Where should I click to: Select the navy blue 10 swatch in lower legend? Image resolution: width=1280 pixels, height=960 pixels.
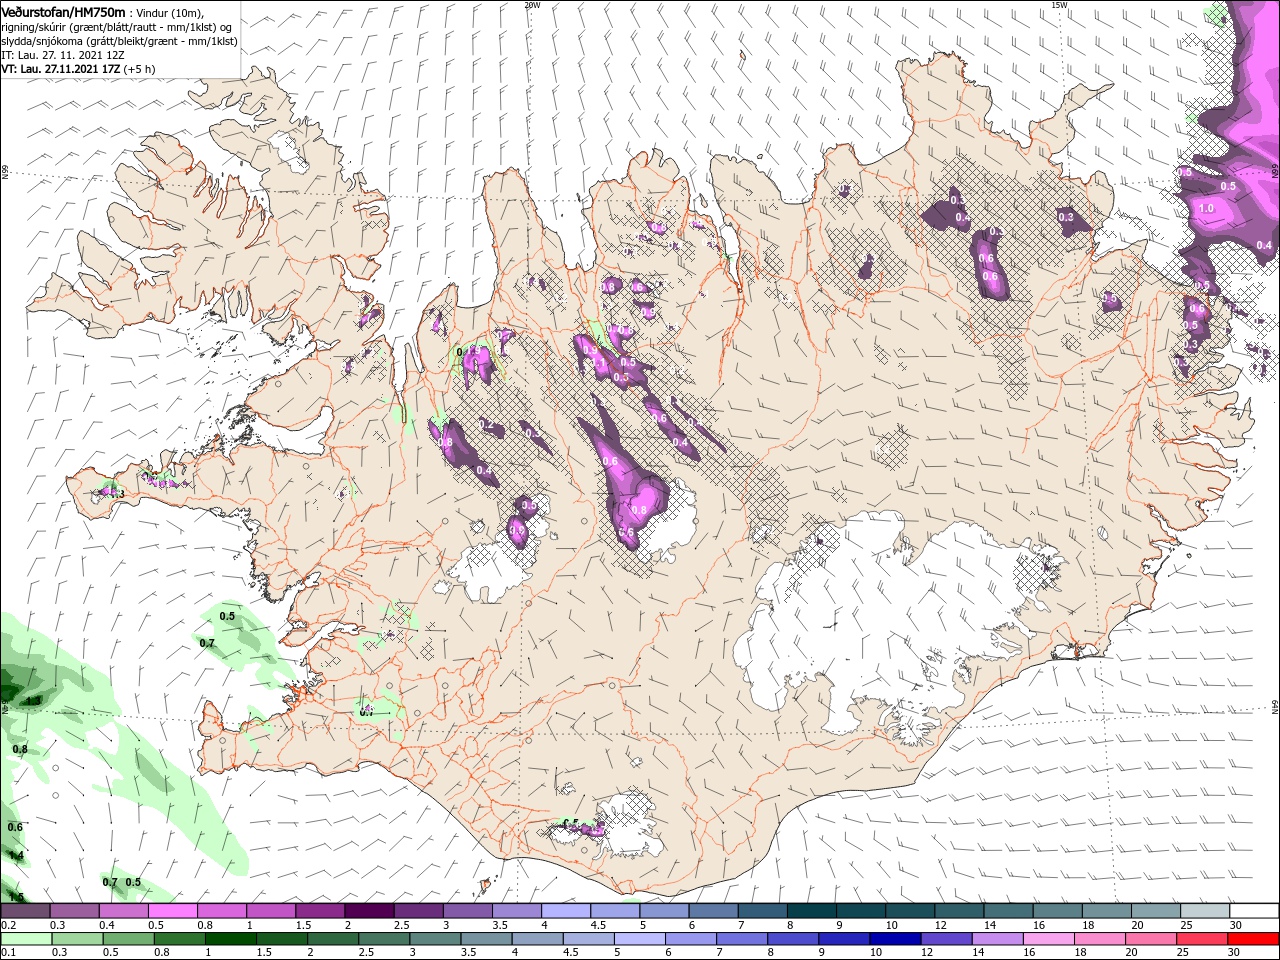click(x=895, y=939)
